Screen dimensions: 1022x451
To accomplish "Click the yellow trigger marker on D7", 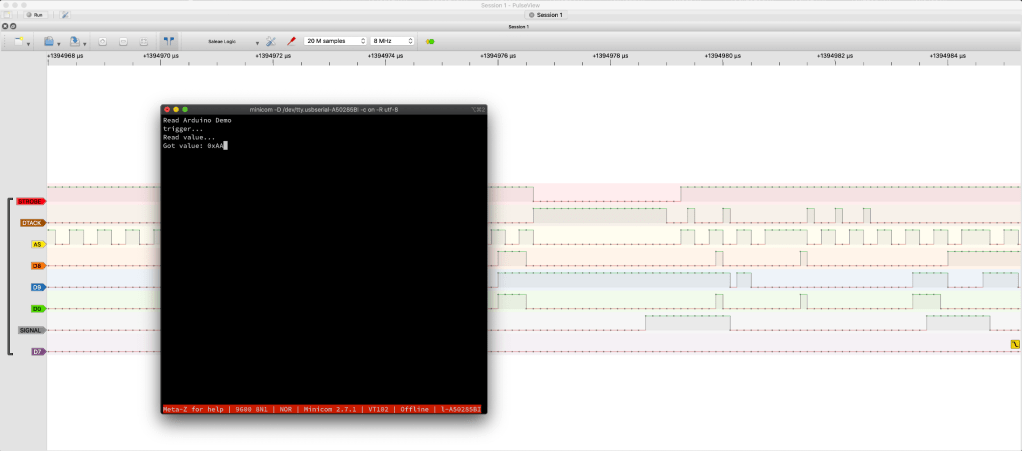I will pyautogui.click(x=1014, y=344).
